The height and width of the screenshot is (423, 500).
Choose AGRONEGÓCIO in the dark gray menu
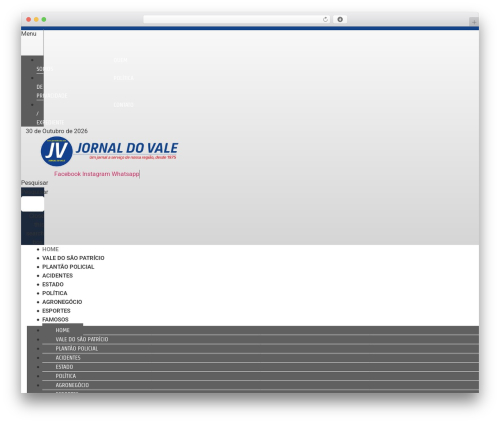72,385
